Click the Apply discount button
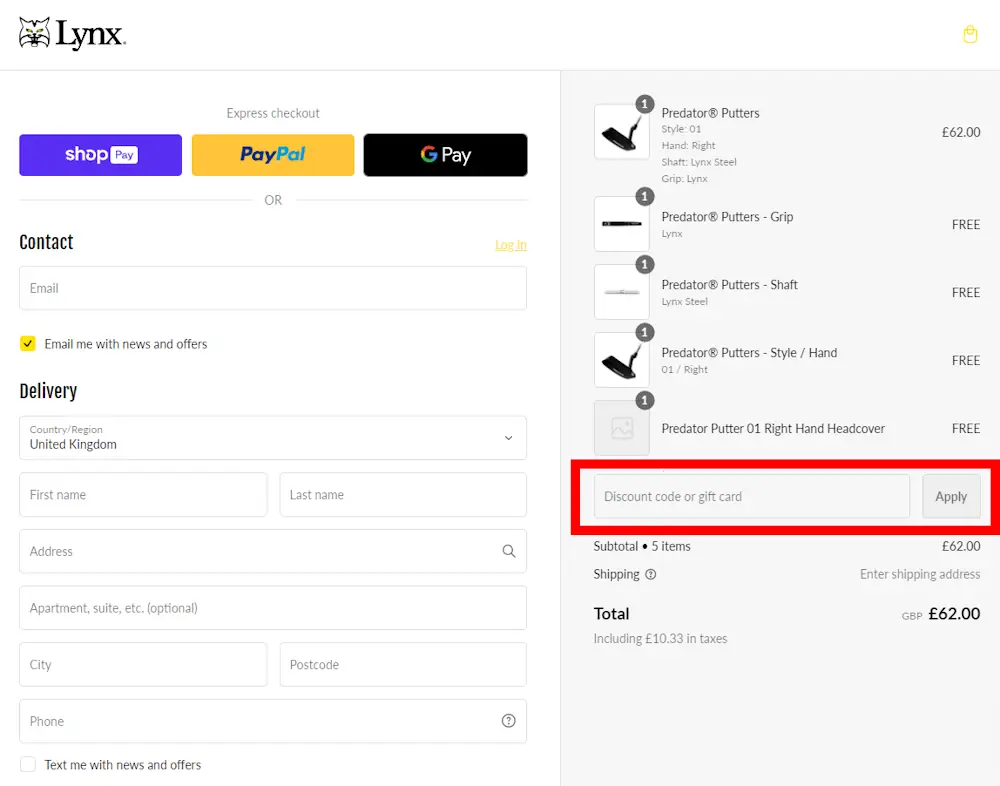Viewport: 1000px width, 786px height. (951, 496)
